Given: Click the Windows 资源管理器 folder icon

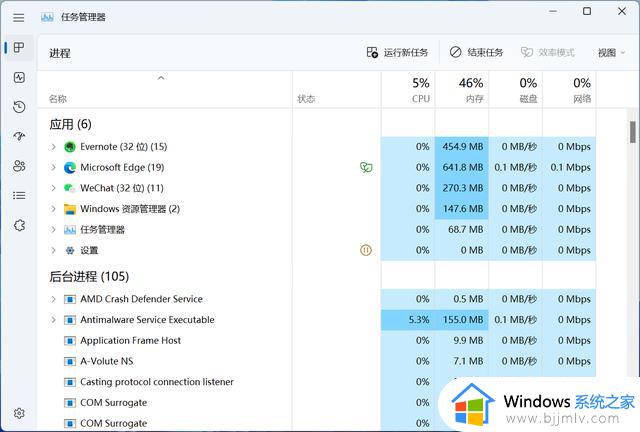Looking at the screenshot, I should 70,209.
